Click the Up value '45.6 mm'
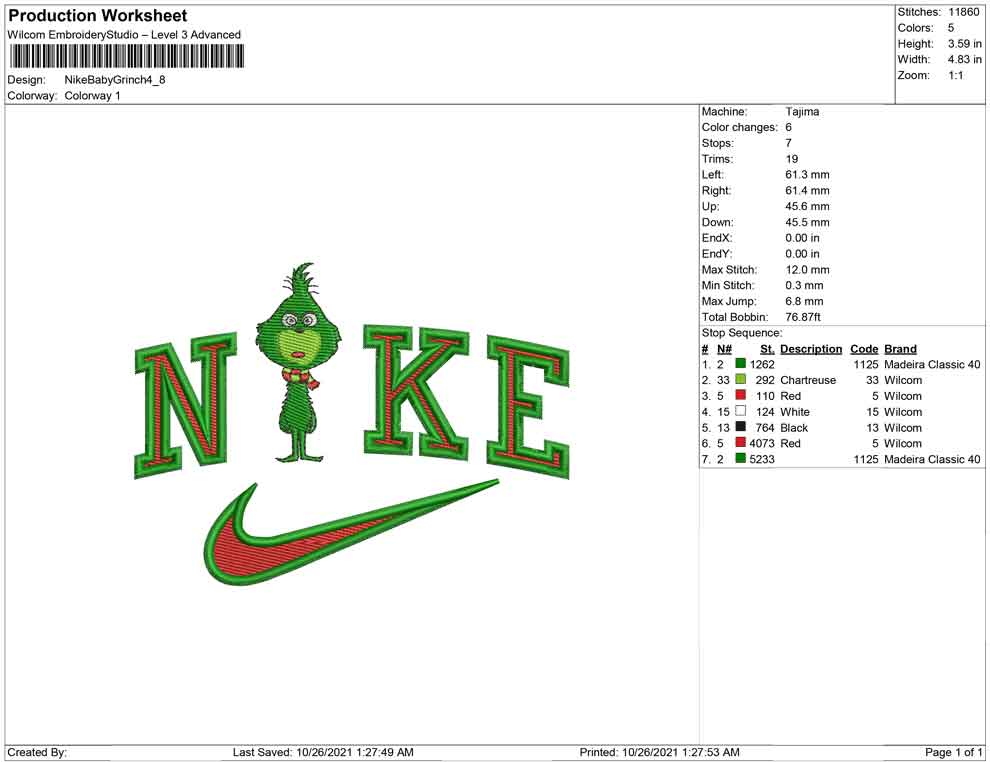The image size is (990, 762). [x=808, y=206]
